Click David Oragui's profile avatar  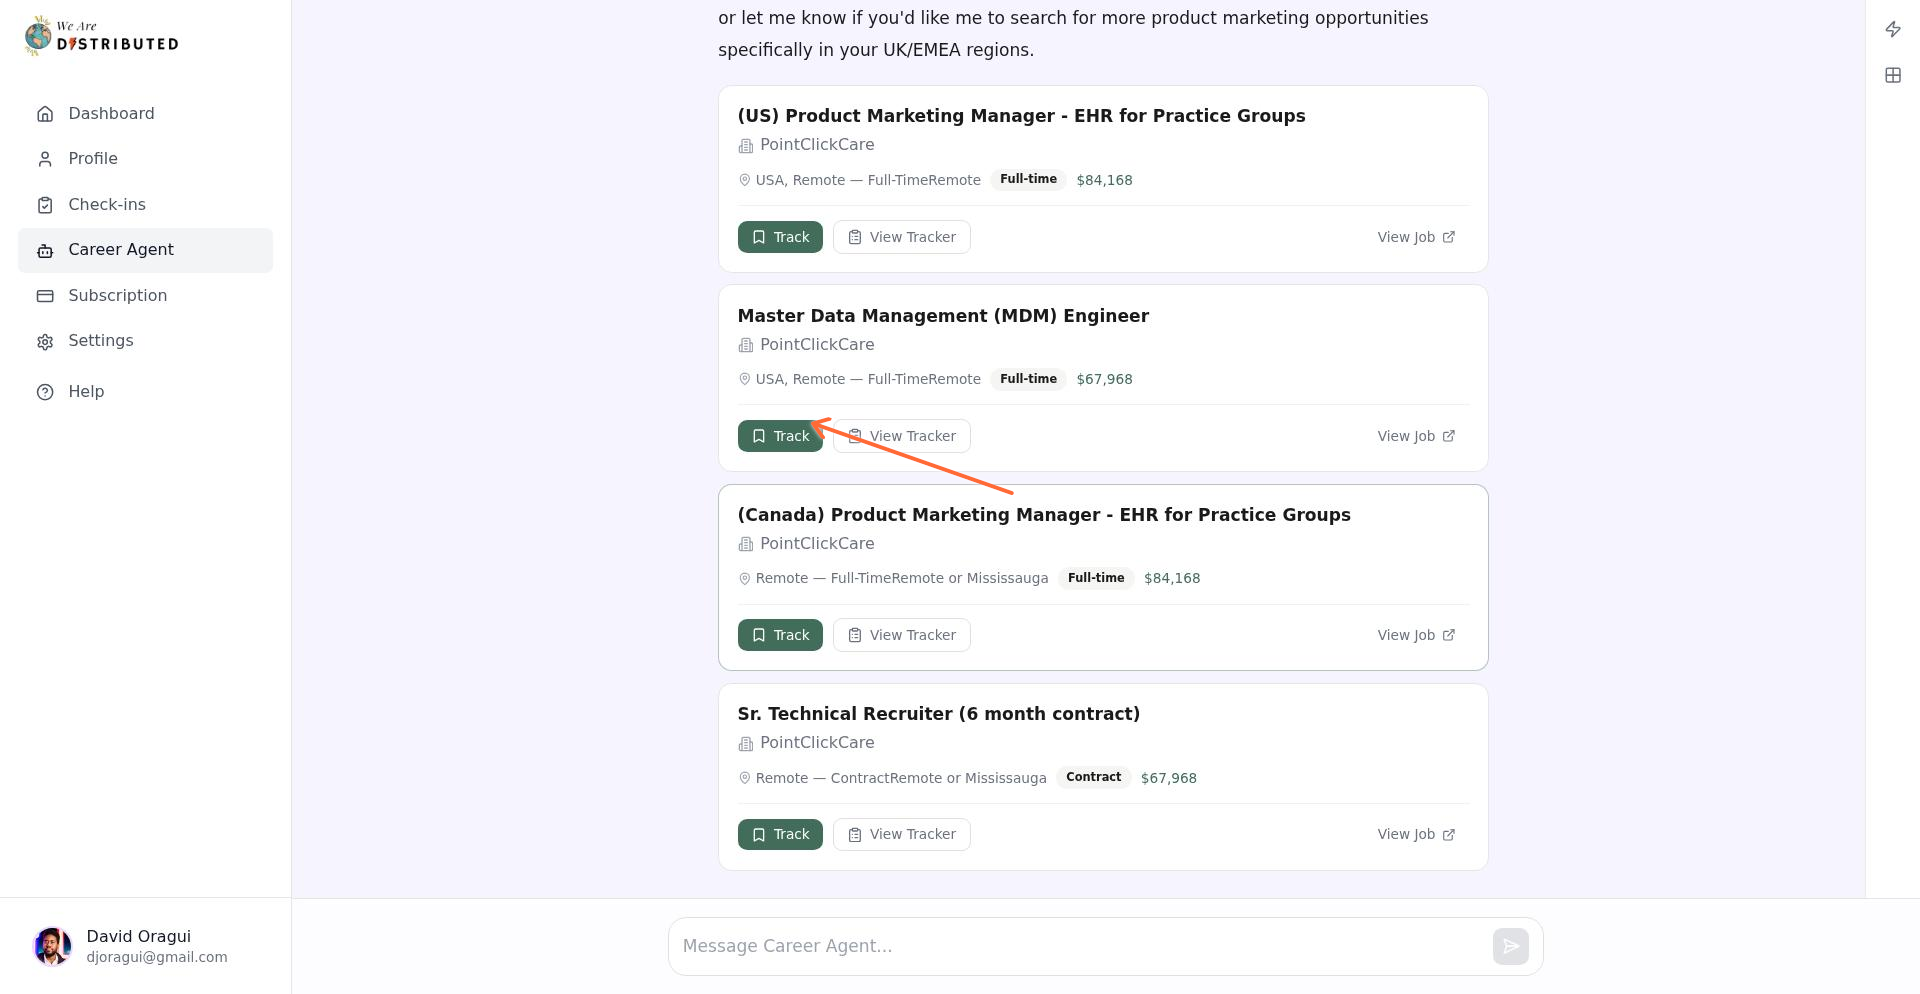[52, 945]
